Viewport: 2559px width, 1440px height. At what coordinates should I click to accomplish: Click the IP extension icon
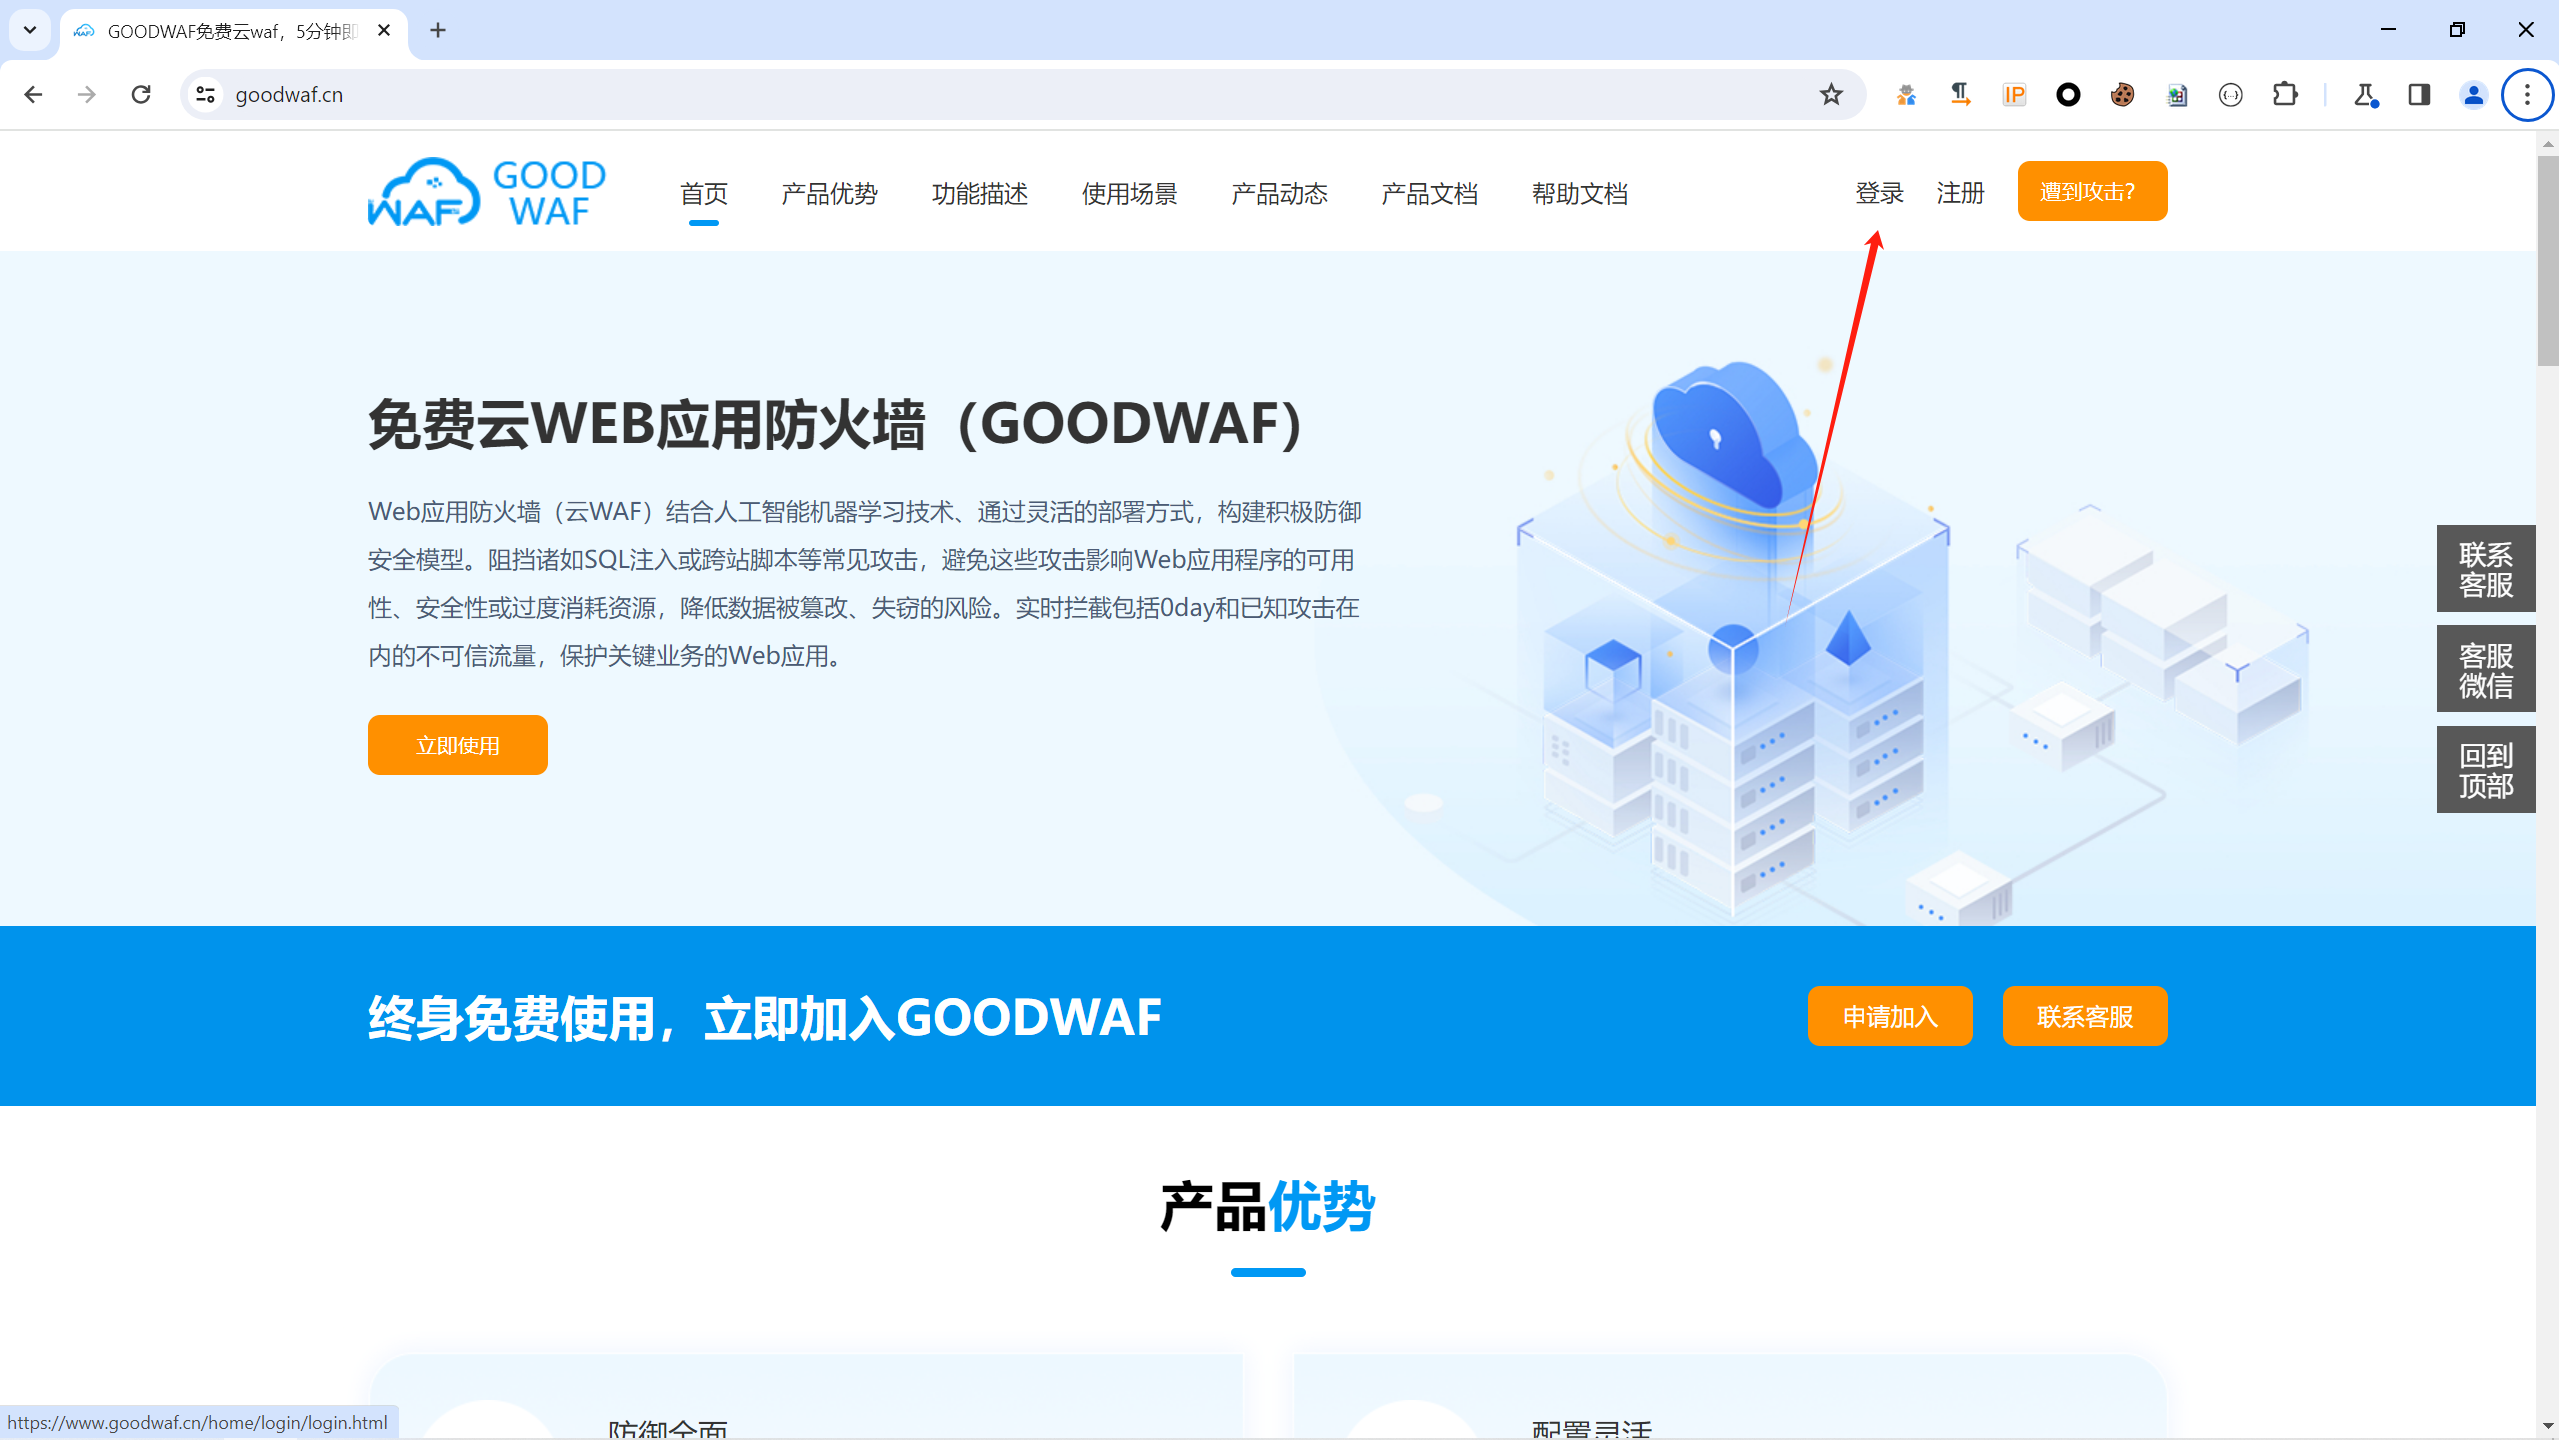2014,94
